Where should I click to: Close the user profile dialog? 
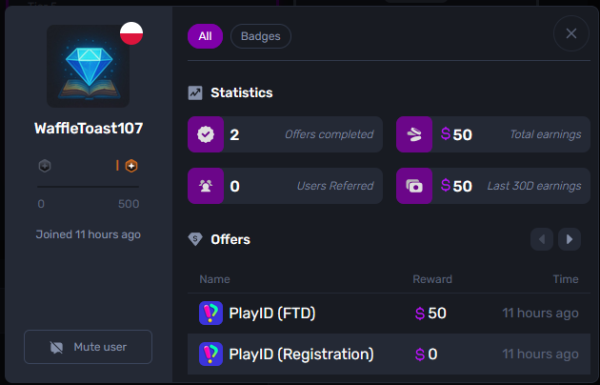click(x=571, y=34)
